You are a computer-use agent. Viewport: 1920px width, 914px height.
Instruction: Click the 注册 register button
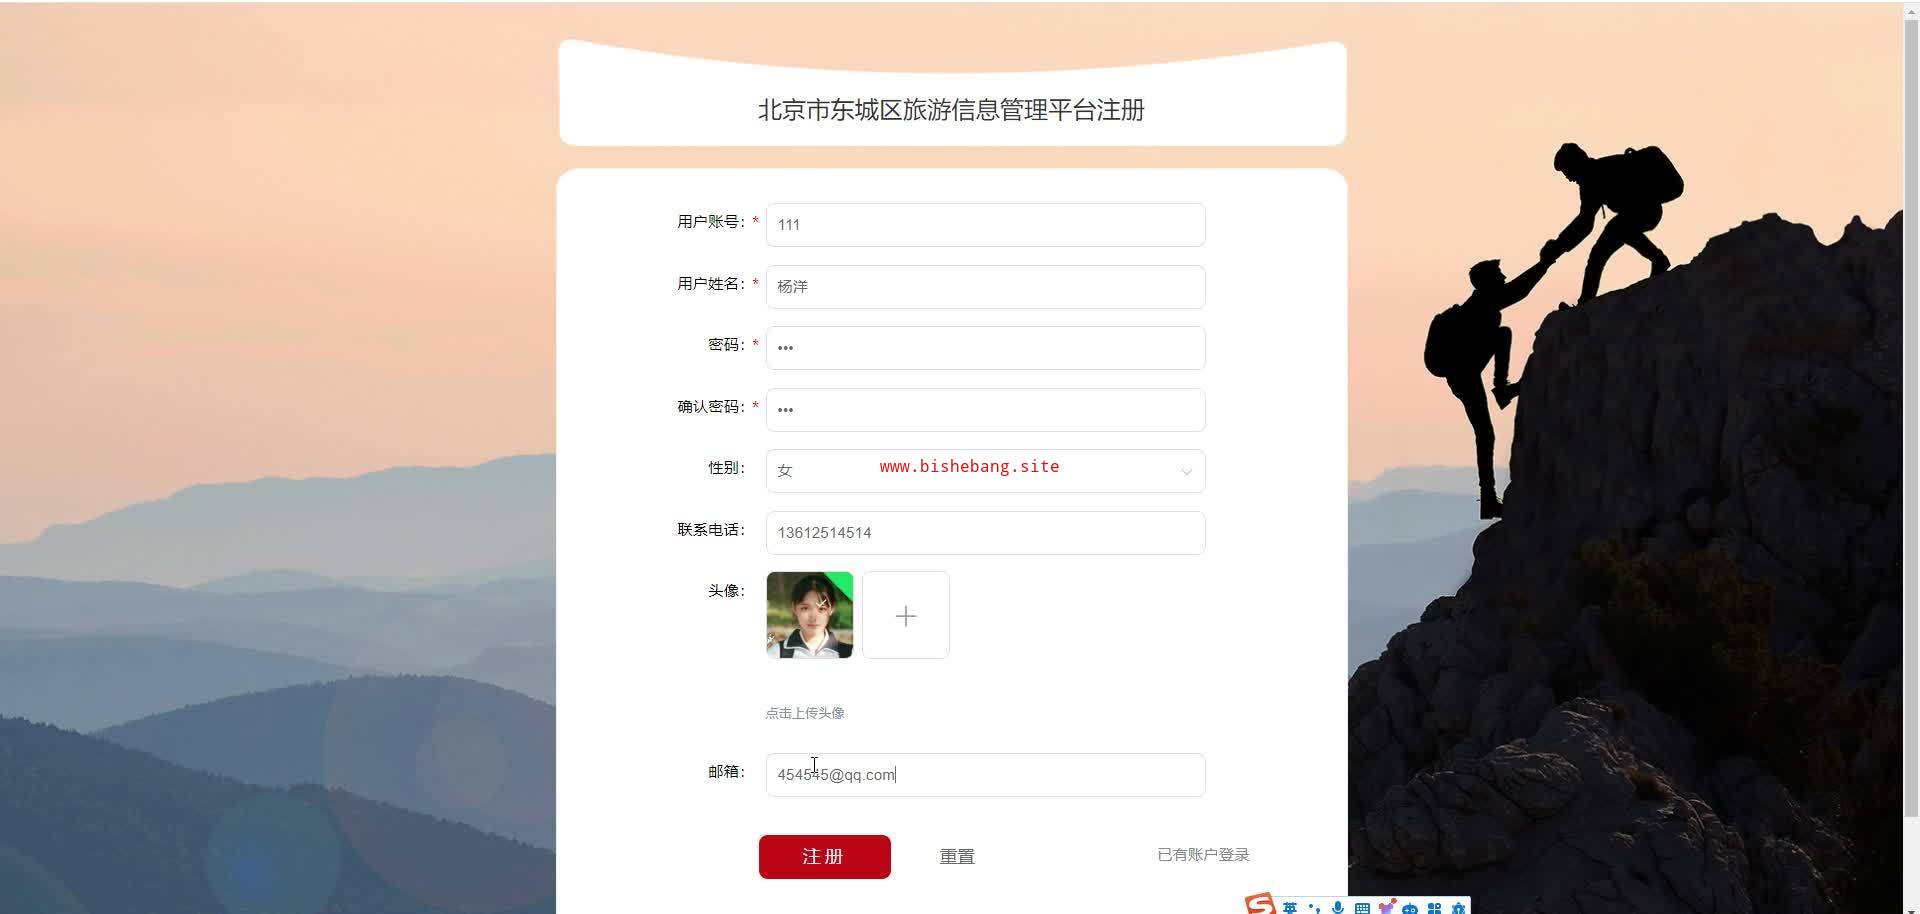tap(824, 857)
